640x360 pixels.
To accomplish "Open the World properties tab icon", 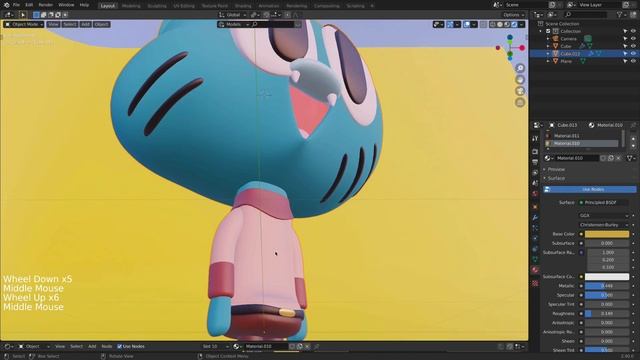I will (x=535, y=194).
